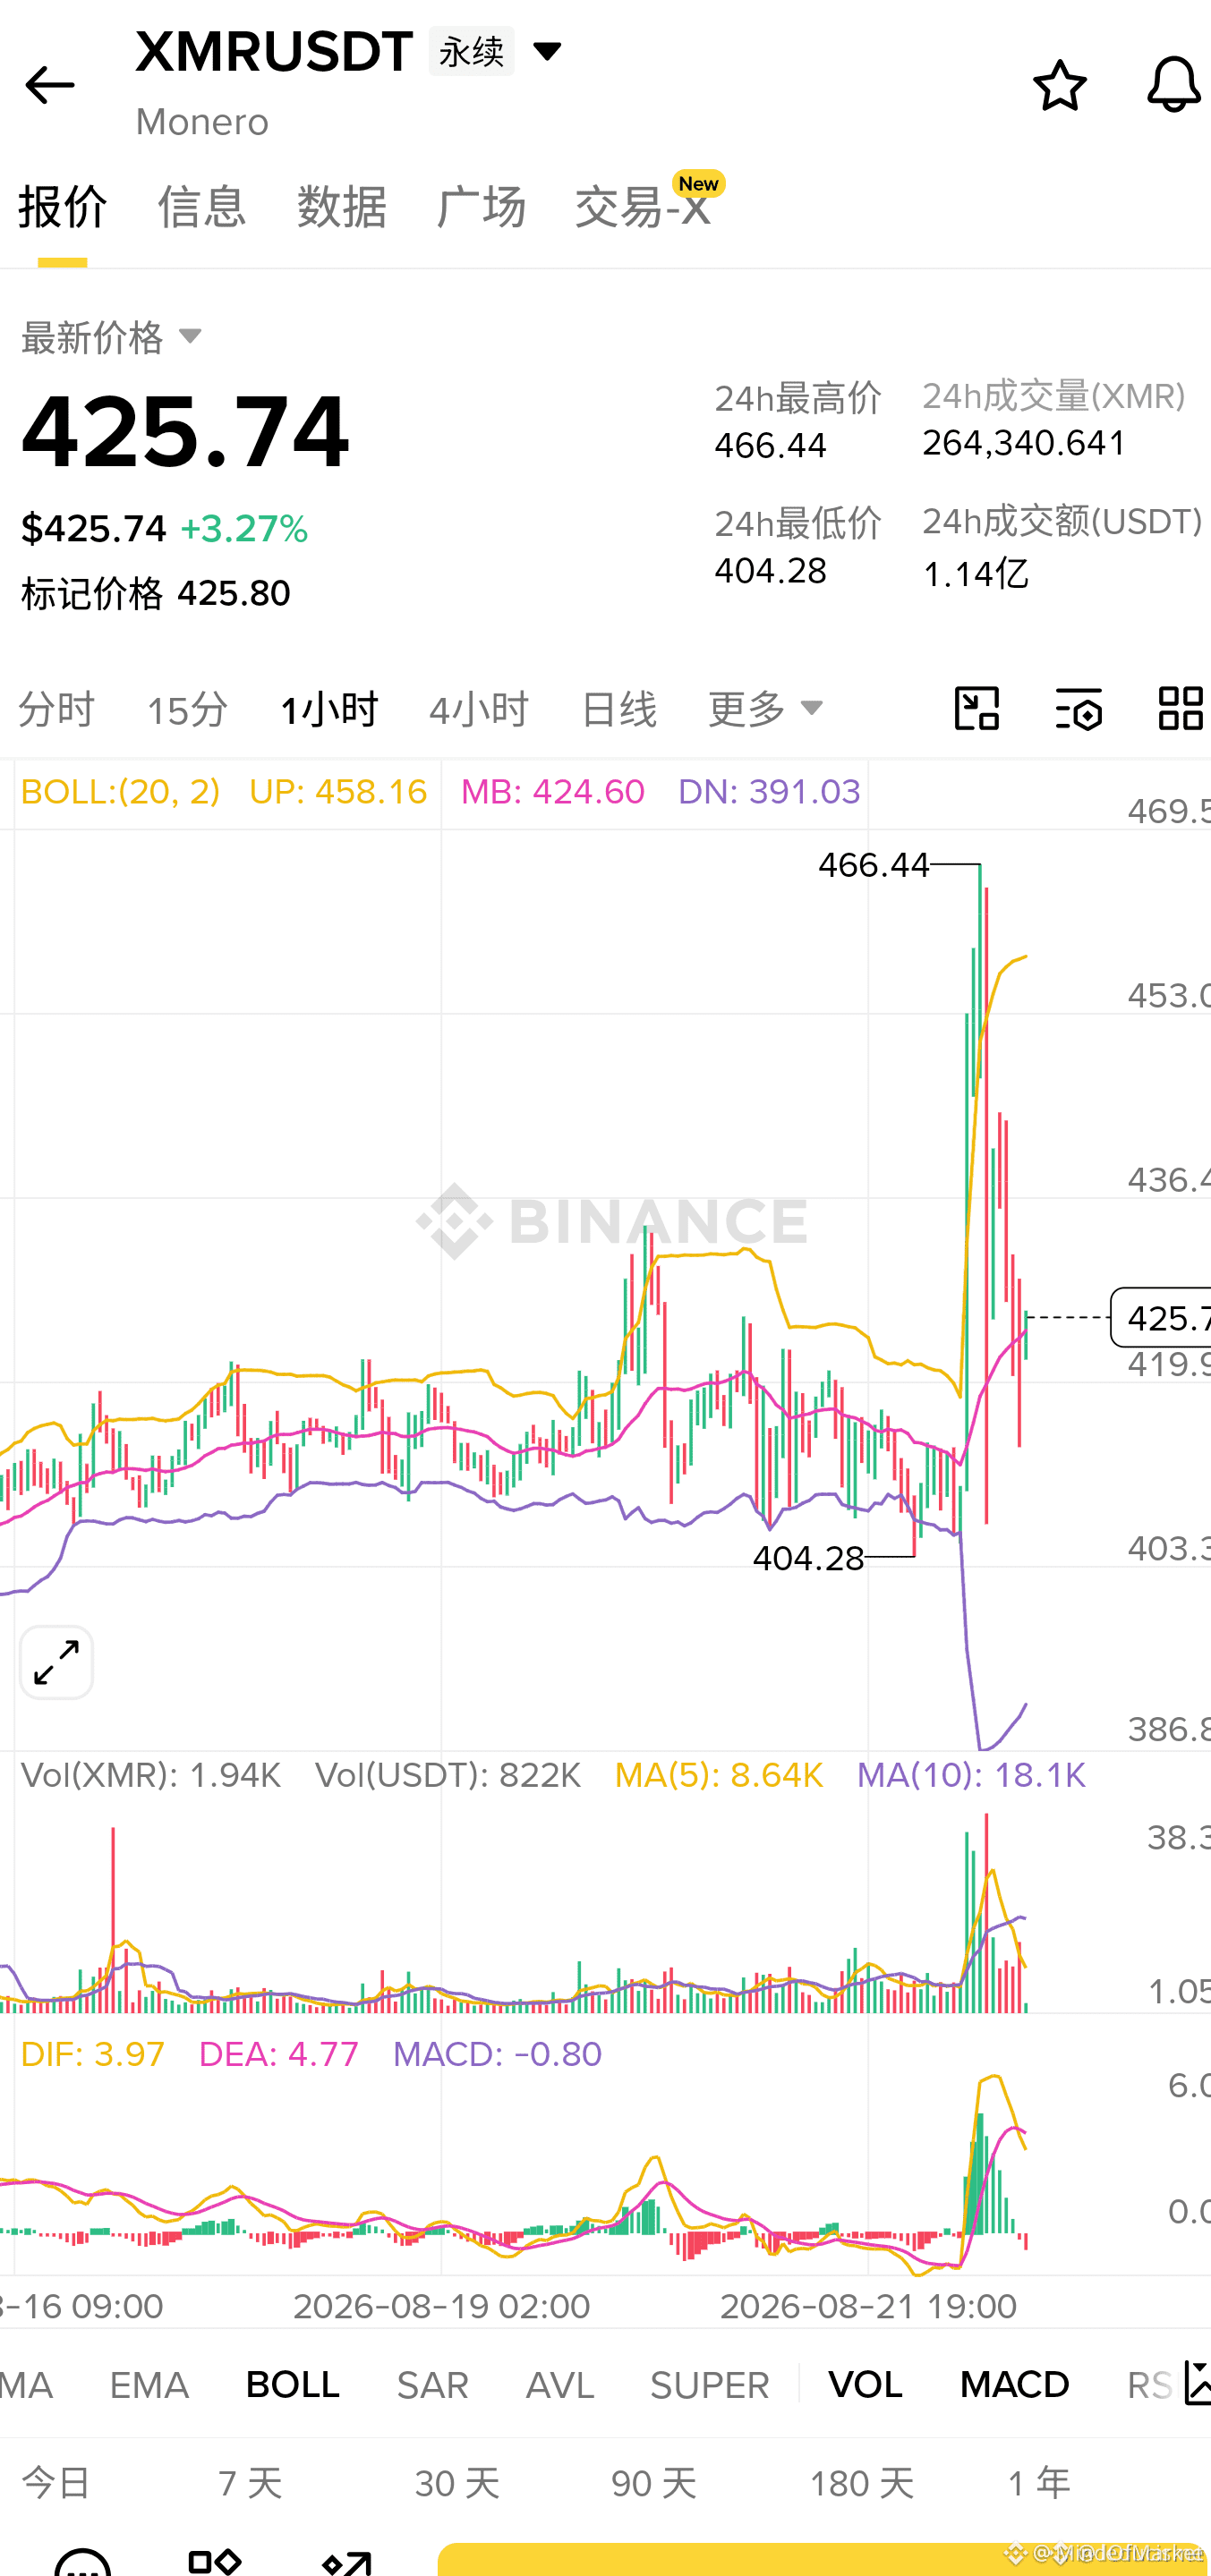The image size is (1211, 2576).
Task: Tap the UP: 458.16 Bollinger value
Action: pos(338,792)
